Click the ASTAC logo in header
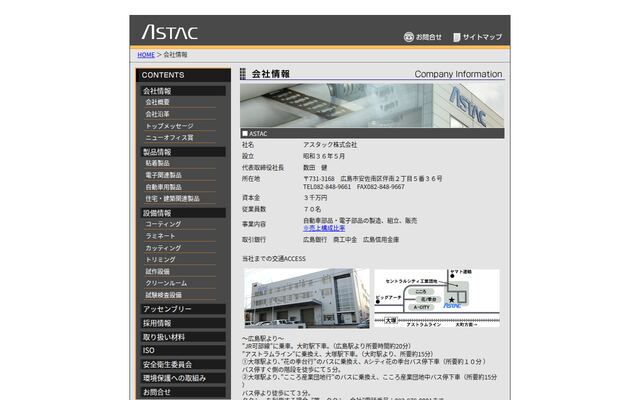 [170, 32]
